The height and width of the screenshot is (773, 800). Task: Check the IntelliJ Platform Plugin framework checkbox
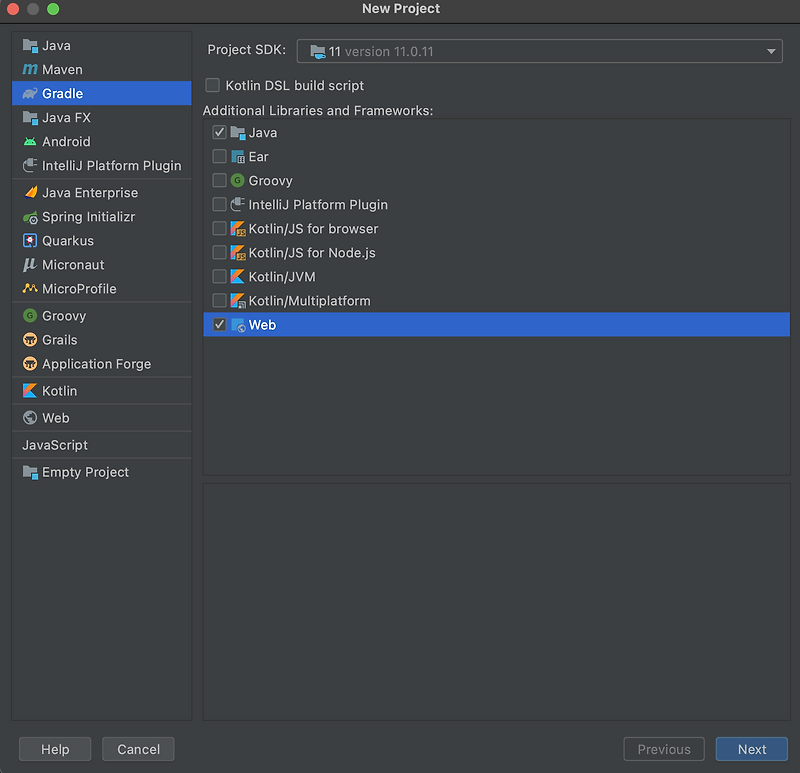click(219, 204)
